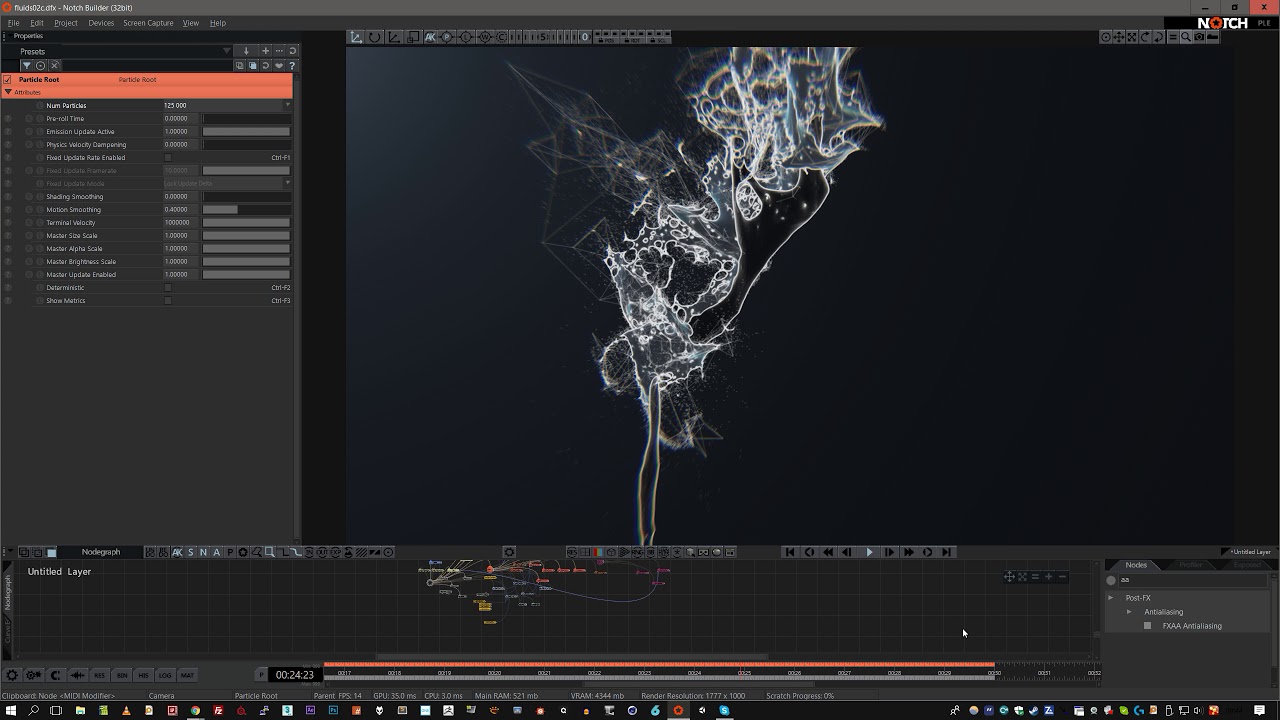Open the Help menu
The width and height of the screenshot is (1280, 720).
pos(217,23)
